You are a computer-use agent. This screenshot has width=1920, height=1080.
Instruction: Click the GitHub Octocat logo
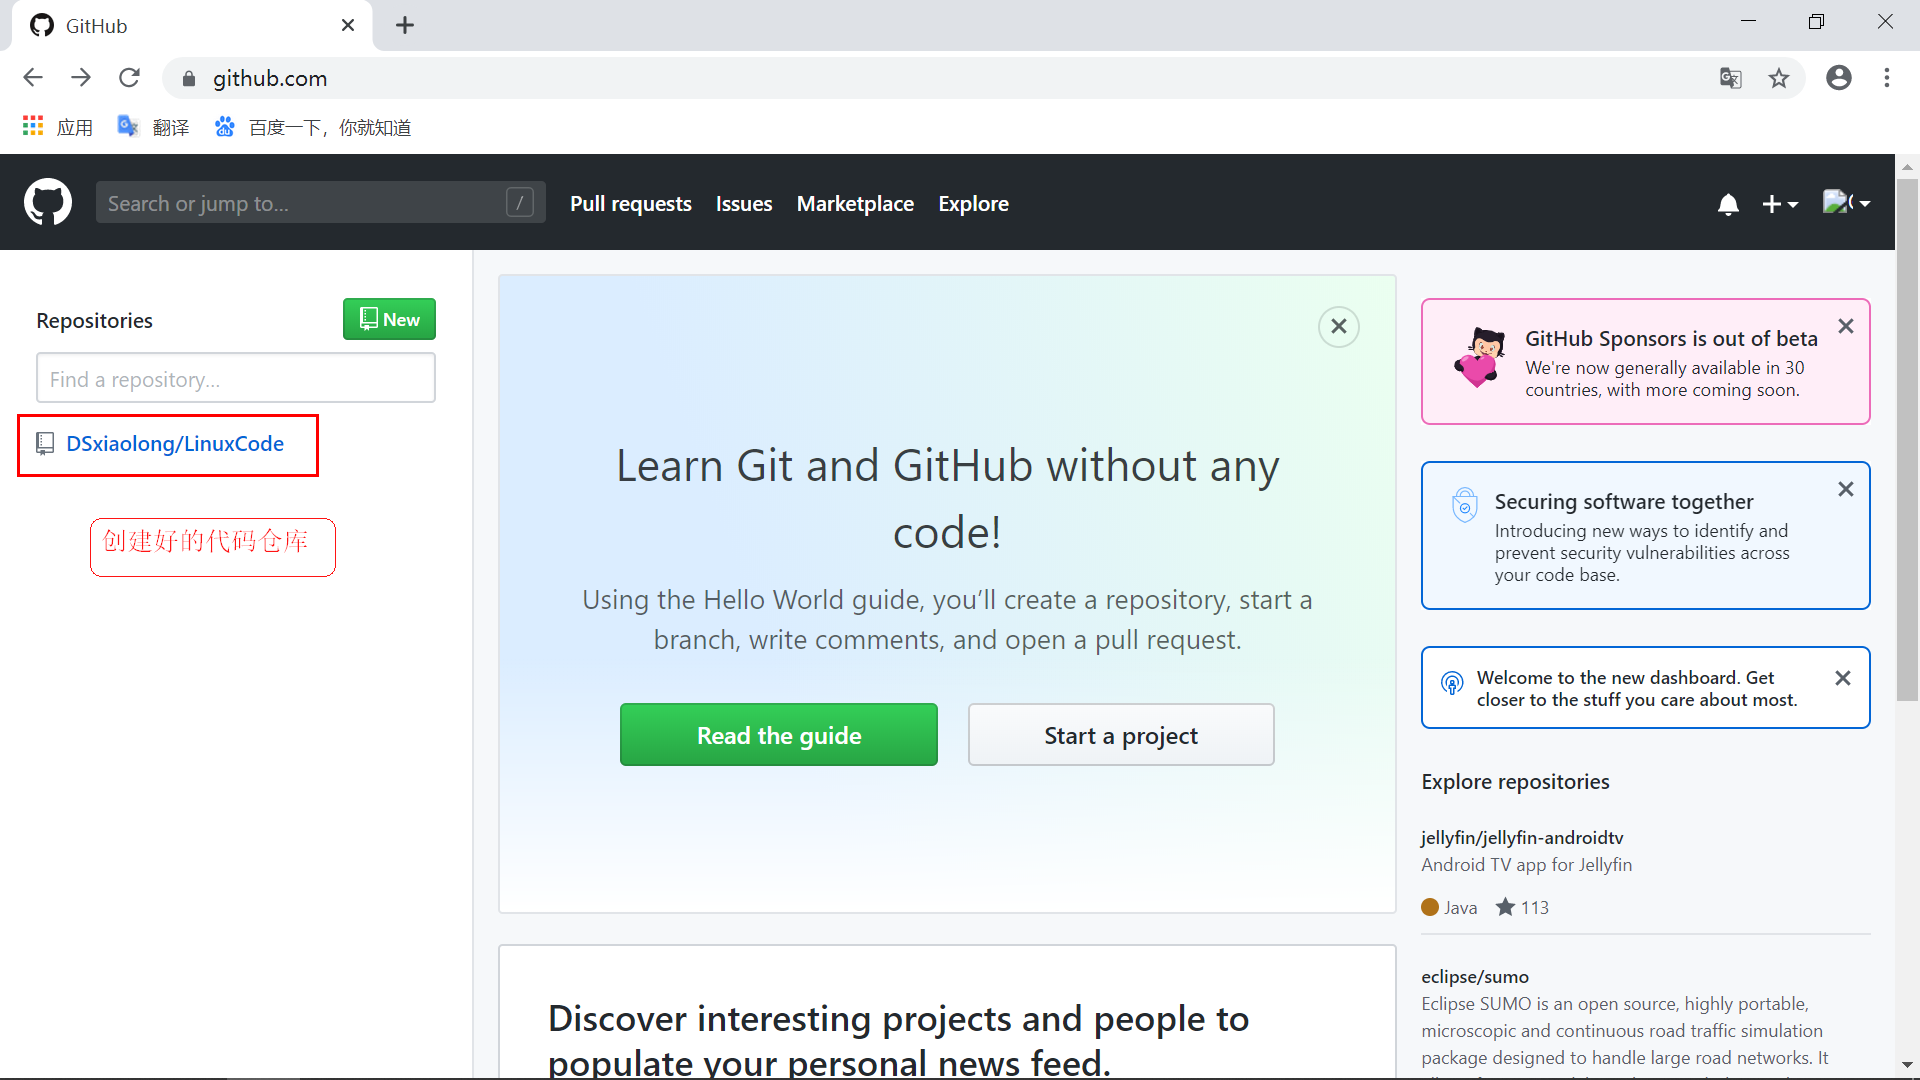click(48, 203)
